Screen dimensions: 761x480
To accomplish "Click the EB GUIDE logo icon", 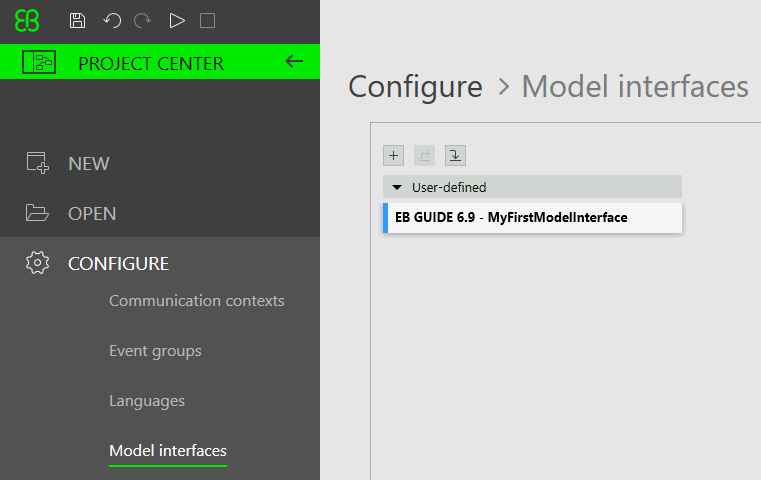I will tap(27, 21).
